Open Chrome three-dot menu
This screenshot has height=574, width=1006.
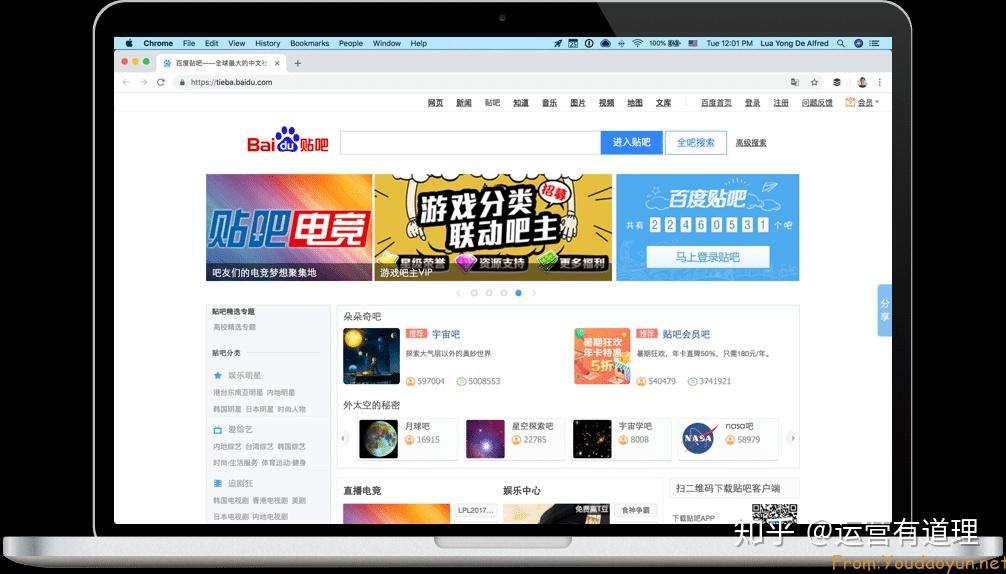pos(880,82)
